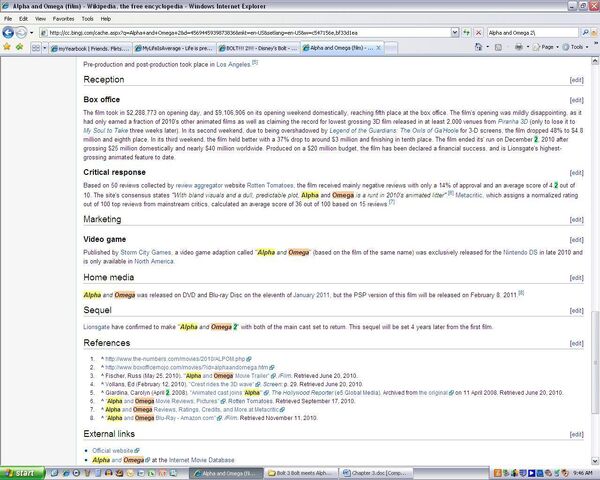The width and height of the screenshot is (600, 480).
Task: Click the red Stop loading icon
Action: coord(478,33)
